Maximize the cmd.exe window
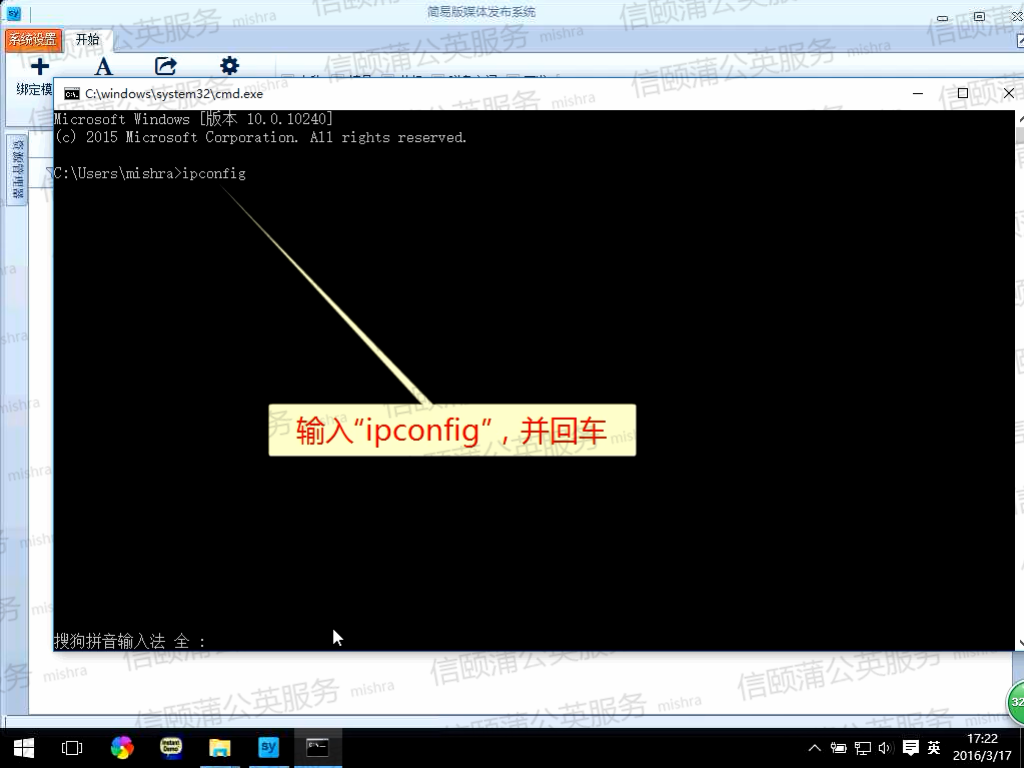Image resolution: width=1024 pixels, height=768 pixels. (x=962, y=93)
